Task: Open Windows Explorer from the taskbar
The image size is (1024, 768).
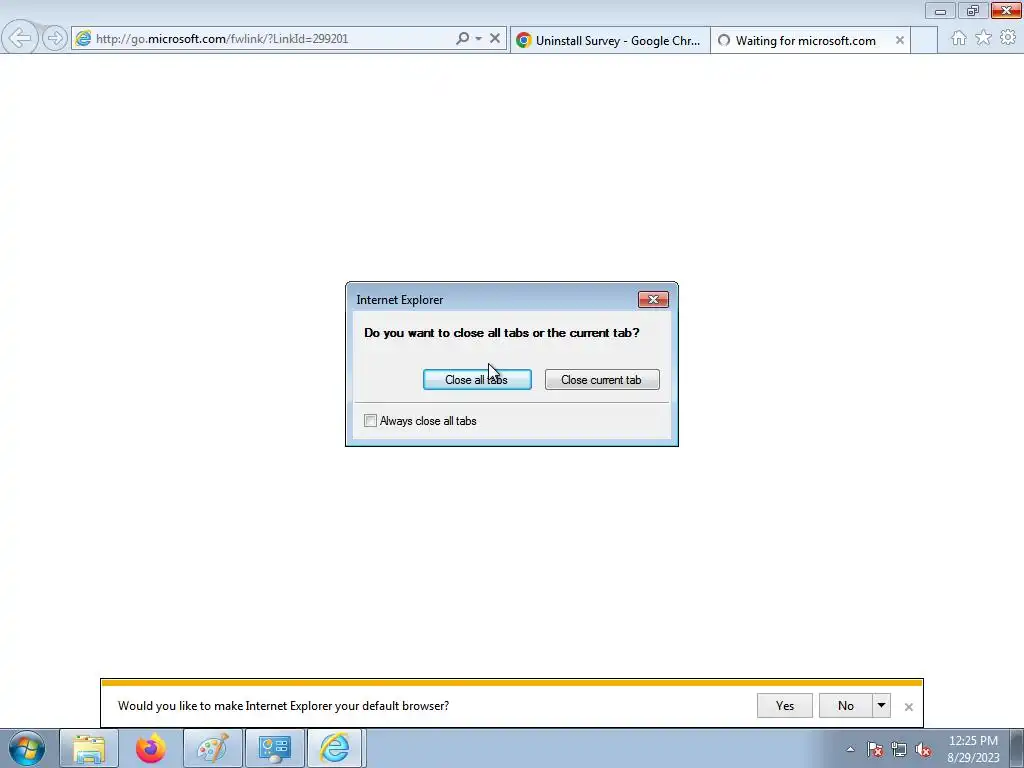Action: [x=89, y=748]
